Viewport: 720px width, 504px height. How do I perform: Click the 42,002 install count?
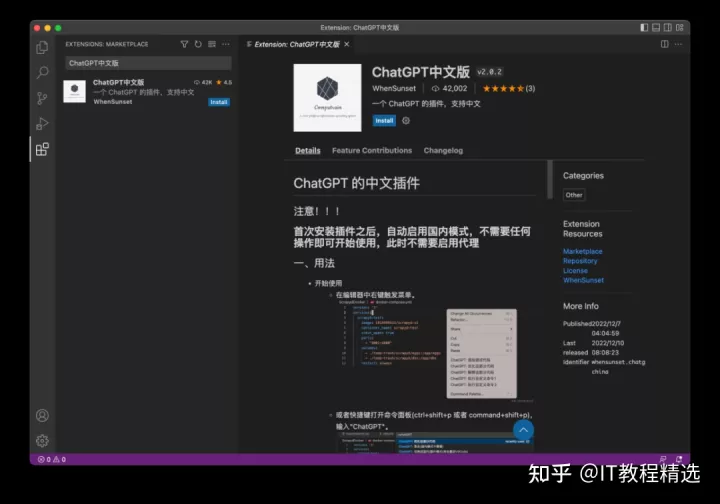tap(449, 88)
